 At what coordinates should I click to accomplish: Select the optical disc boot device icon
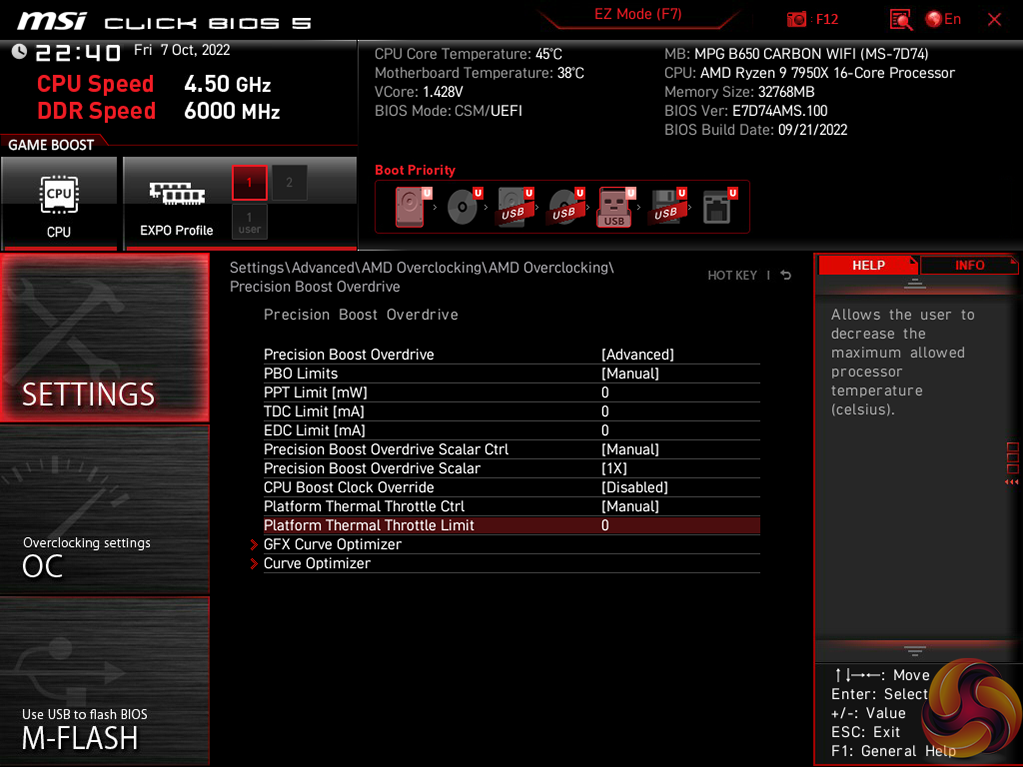coord(464,207)
